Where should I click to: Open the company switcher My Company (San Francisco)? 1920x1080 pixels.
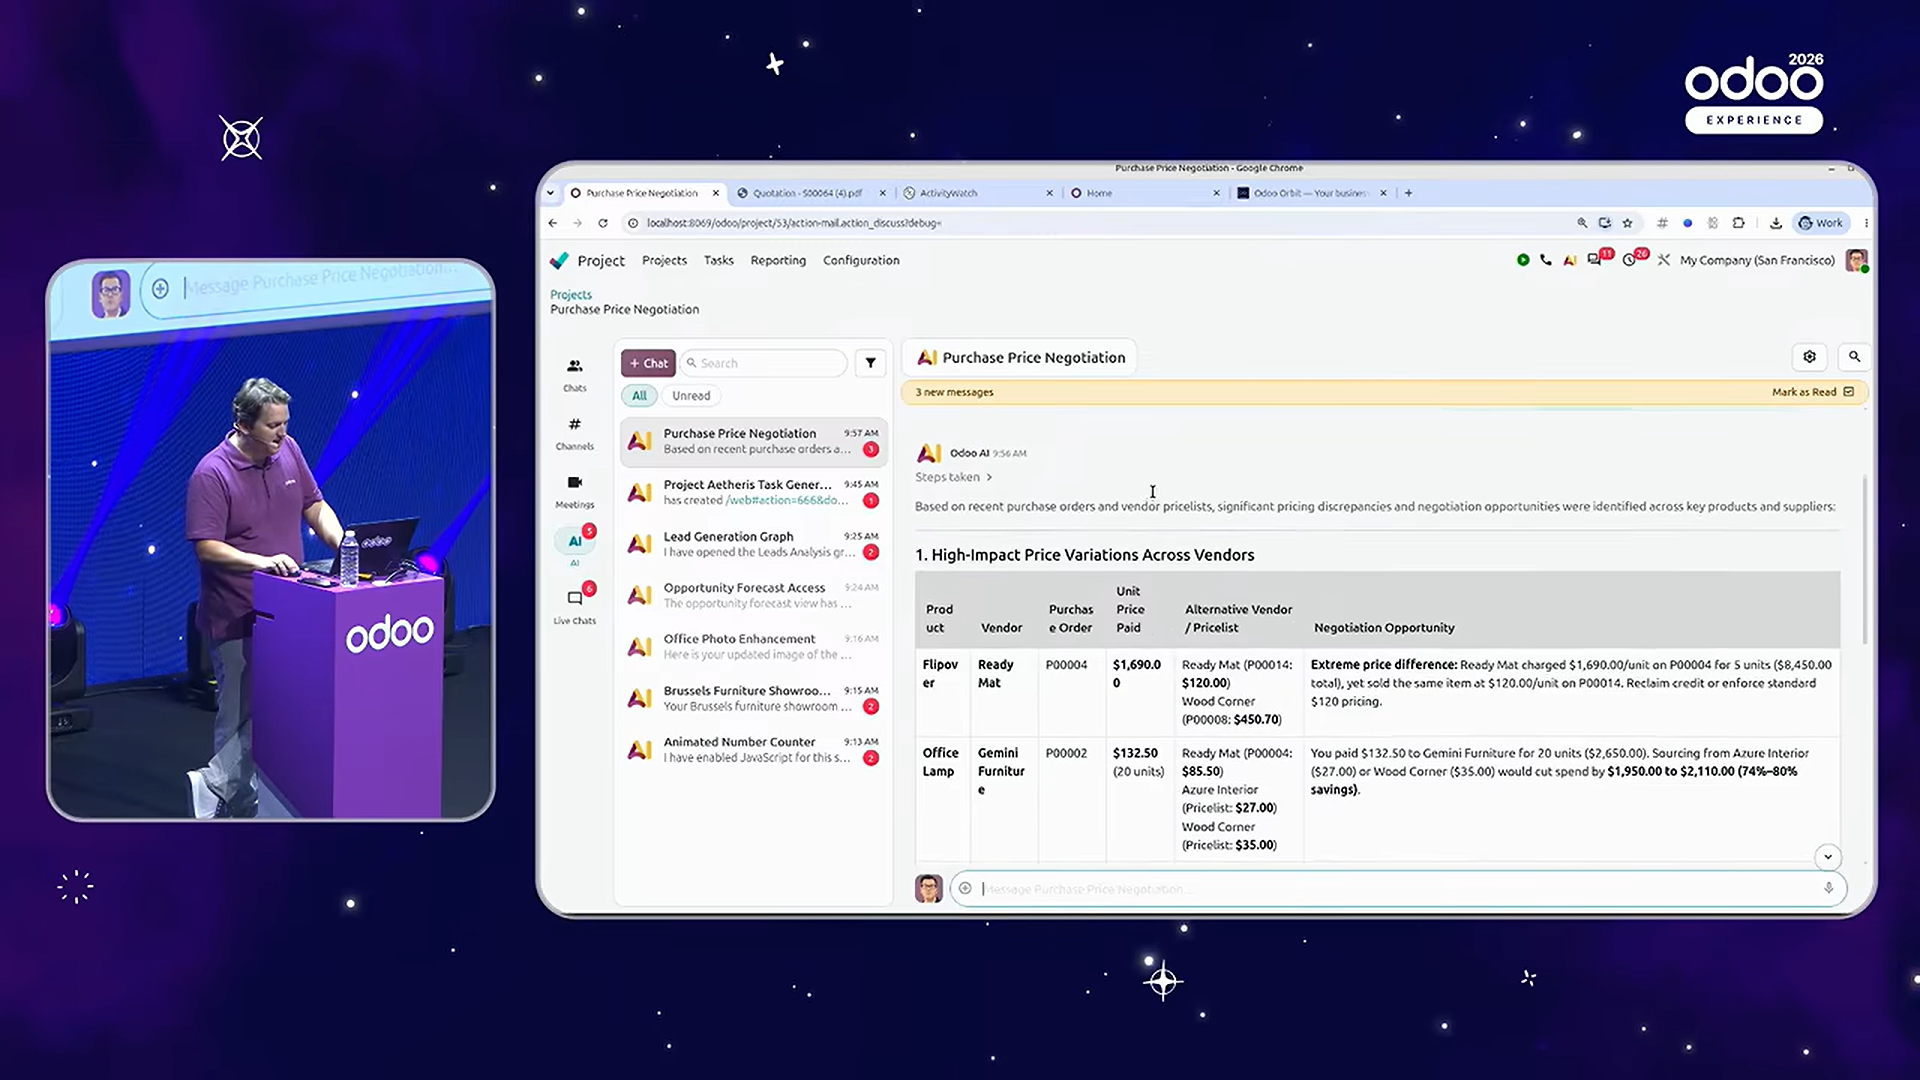[1757, 260]
